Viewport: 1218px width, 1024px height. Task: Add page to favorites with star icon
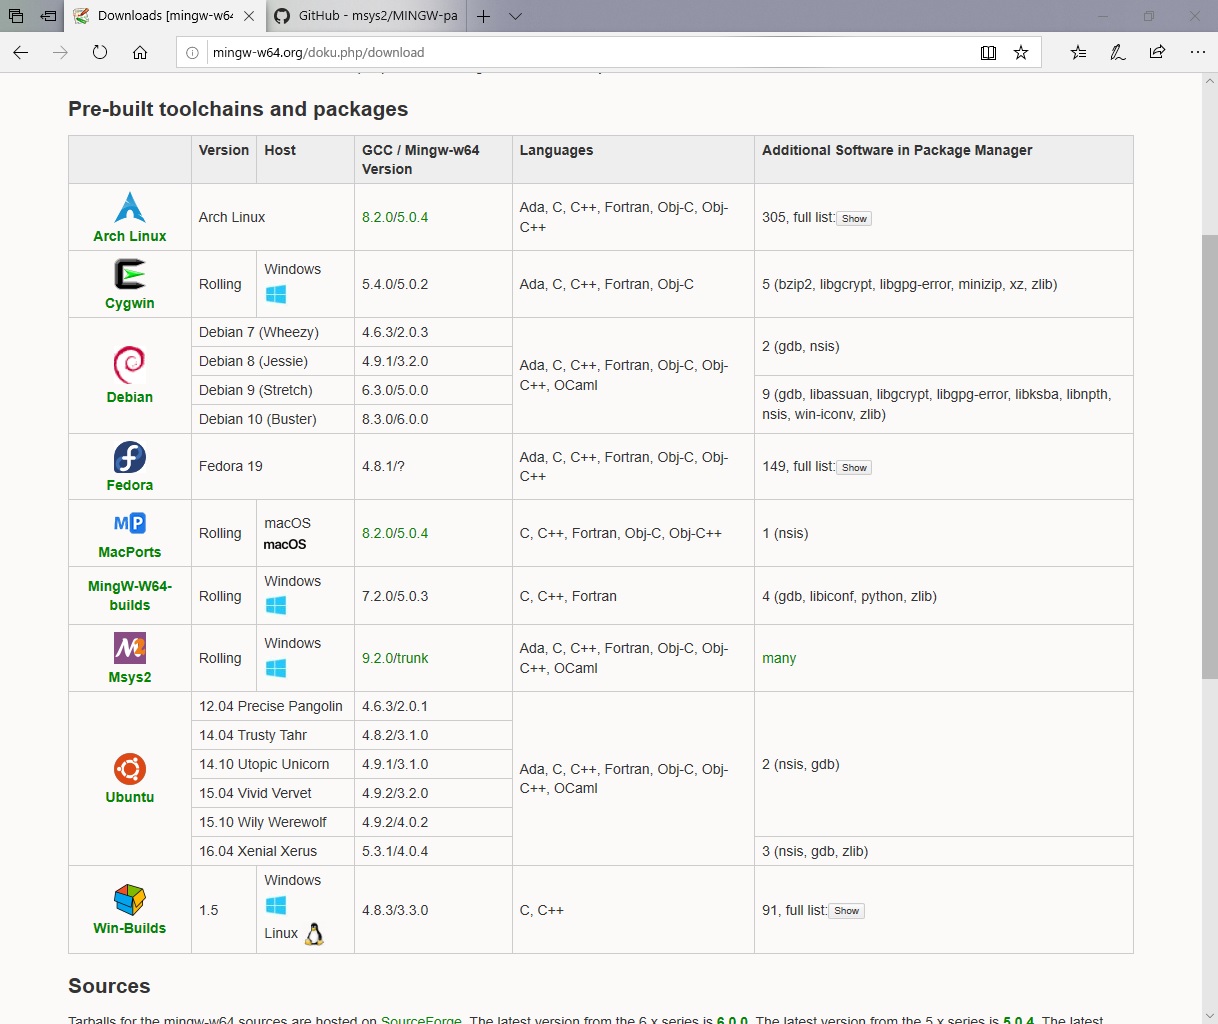[x=1021, y=53]
